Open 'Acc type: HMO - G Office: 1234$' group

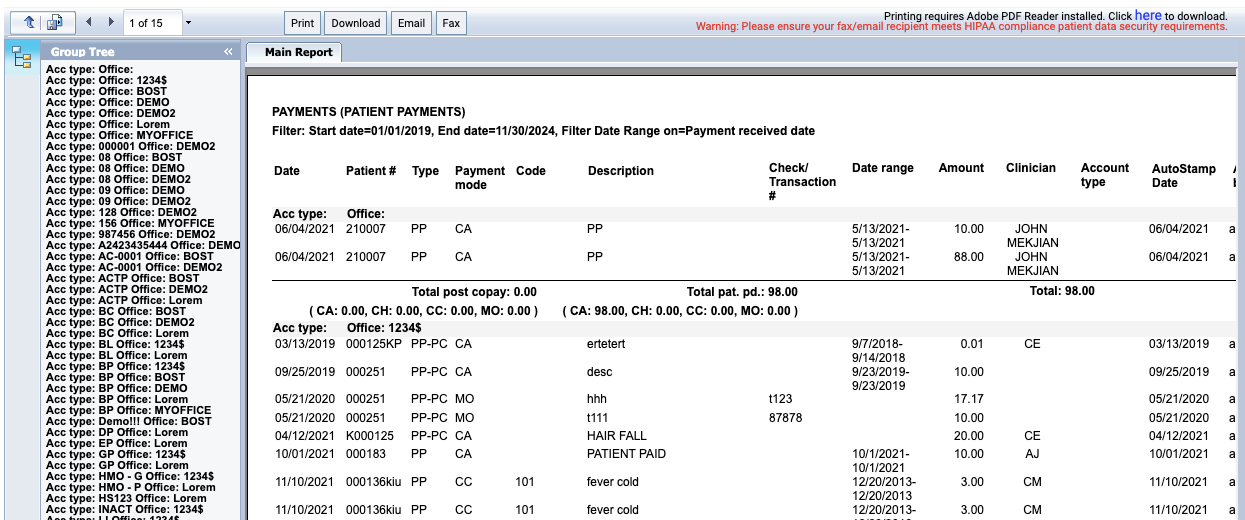point(129,476)
